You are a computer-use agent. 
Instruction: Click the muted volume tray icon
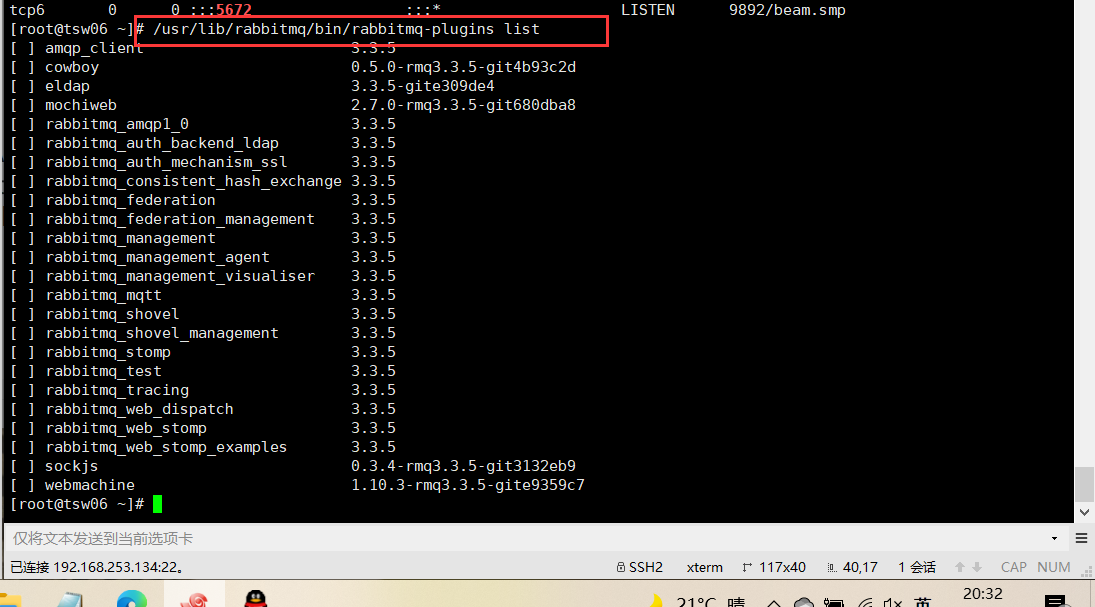click(892, 602)
